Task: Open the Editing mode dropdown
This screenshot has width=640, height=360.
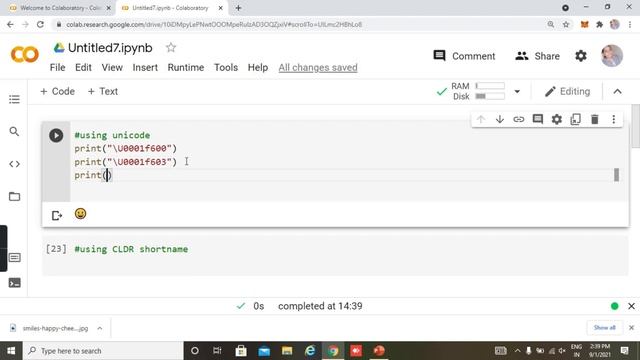Action: (567, 91)
